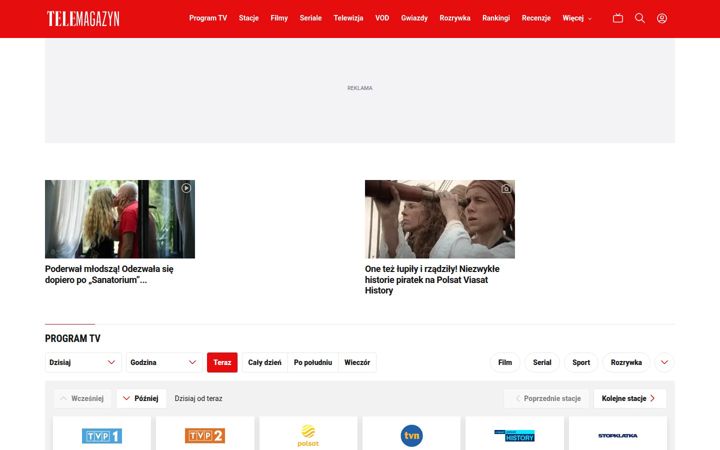Select the Cały dzień time filter

coord(265,362)
